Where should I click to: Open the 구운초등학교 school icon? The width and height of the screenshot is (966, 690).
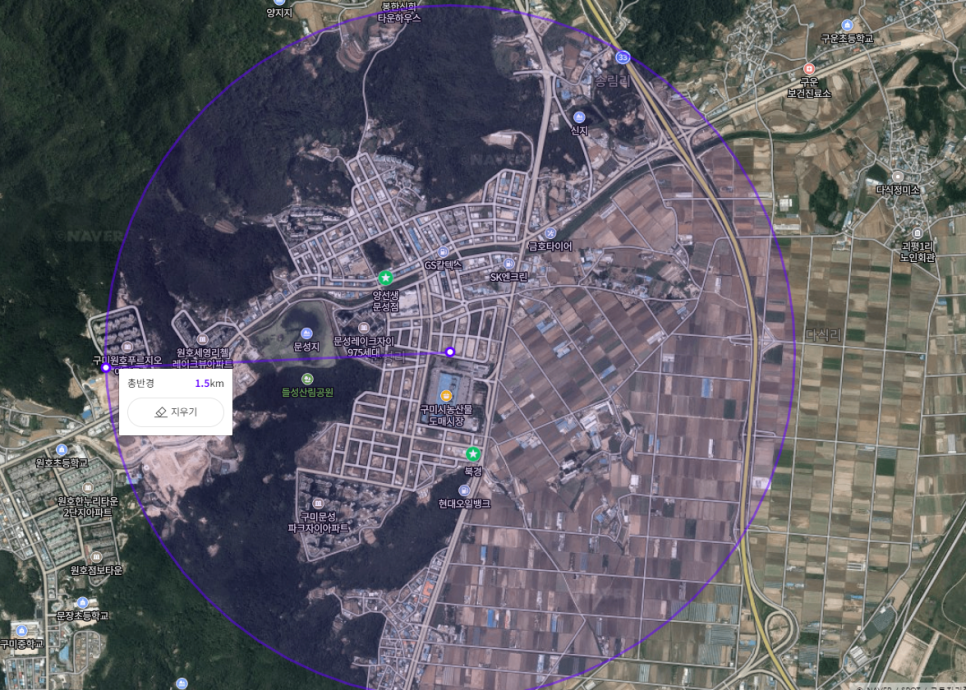click(847, 25)
